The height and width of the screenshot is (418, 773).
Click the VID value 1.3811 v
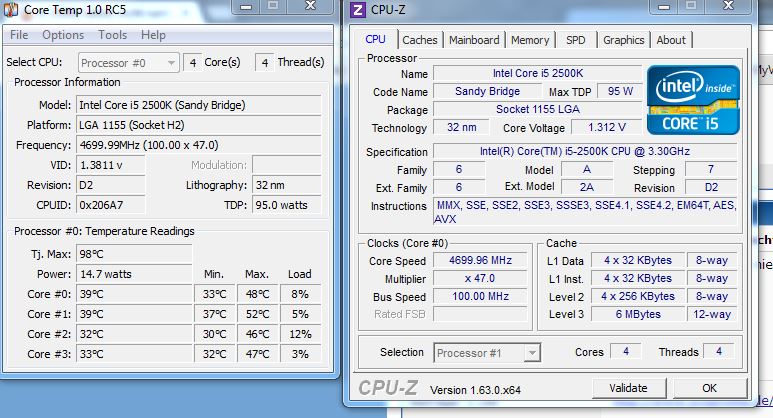click(x=111, y=165)
